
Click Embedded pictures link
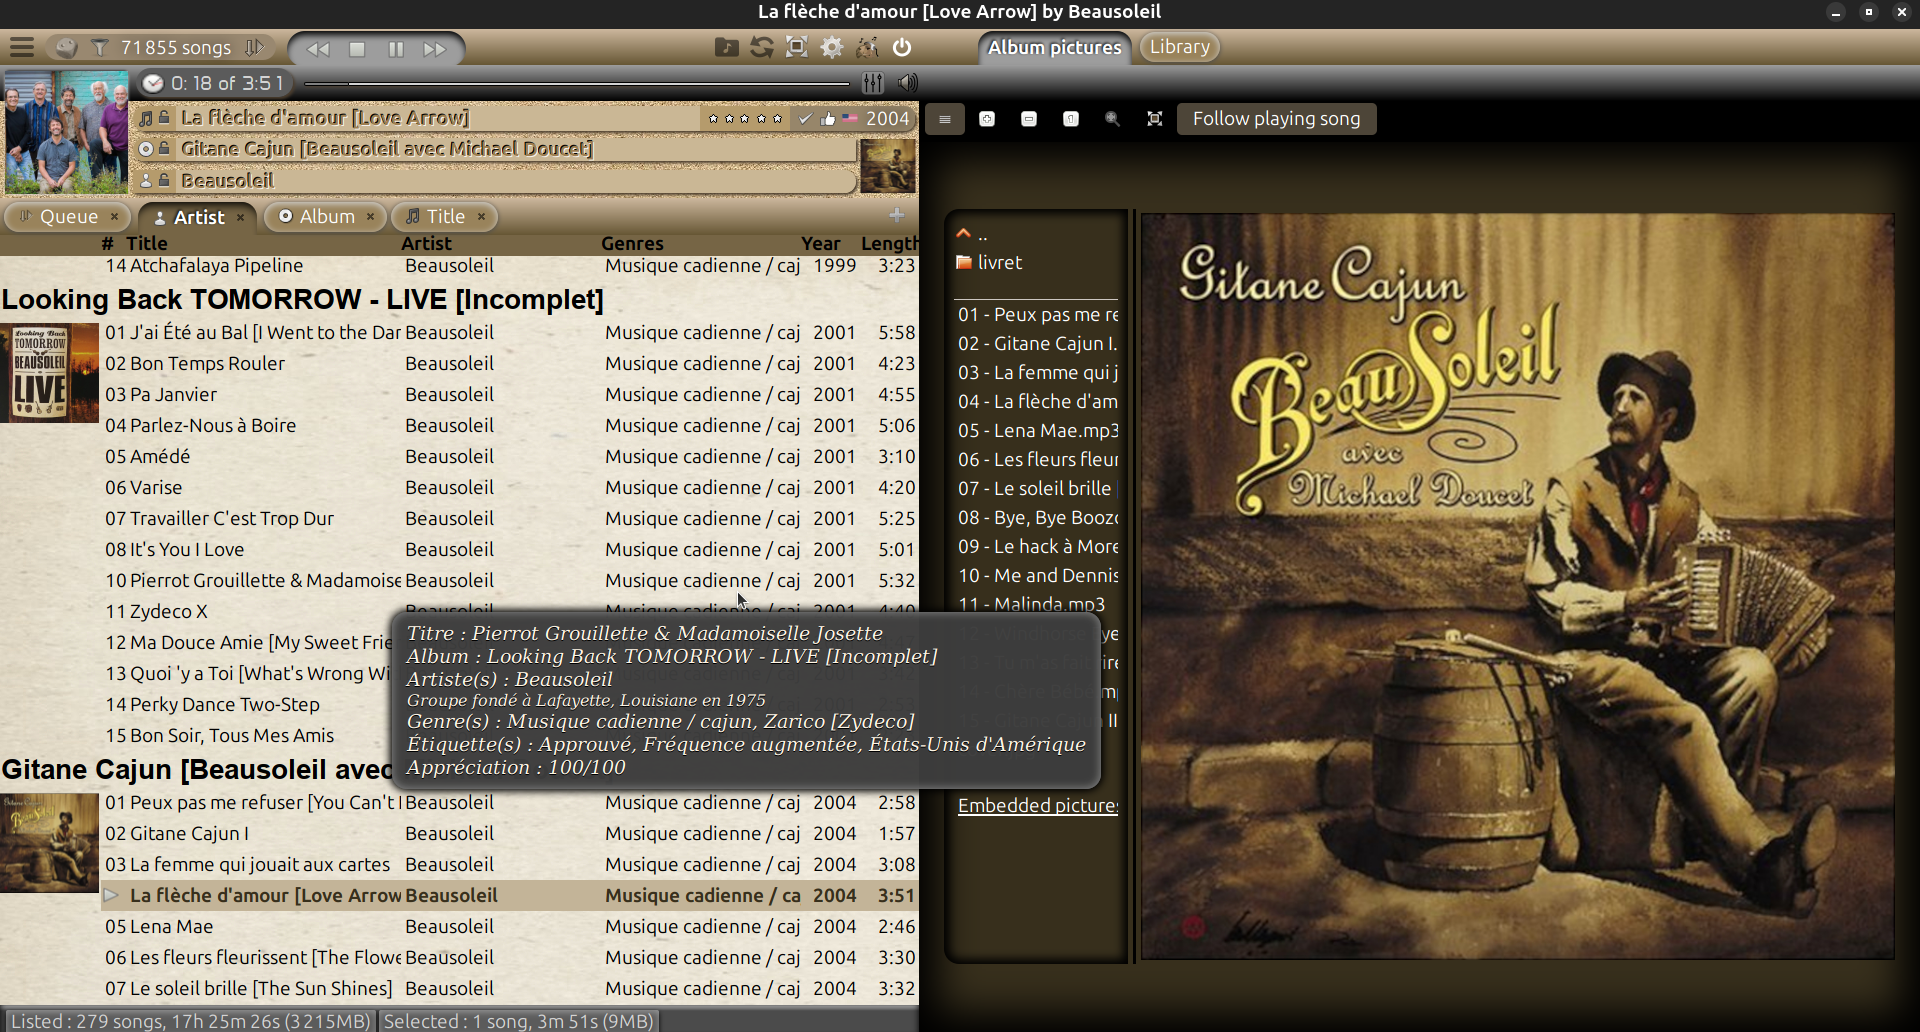coord(1038,805)
